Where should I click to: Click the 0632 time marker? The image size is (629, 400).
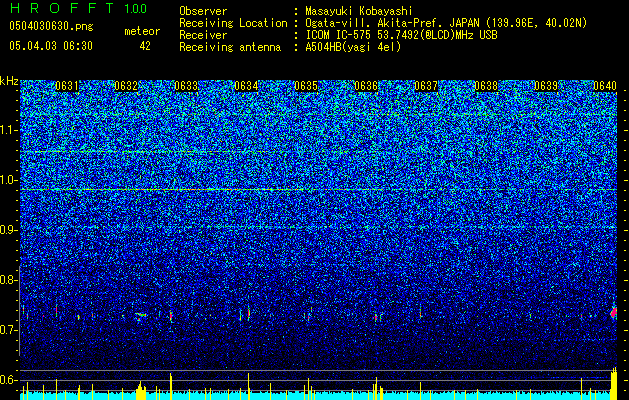pos(126,86)
